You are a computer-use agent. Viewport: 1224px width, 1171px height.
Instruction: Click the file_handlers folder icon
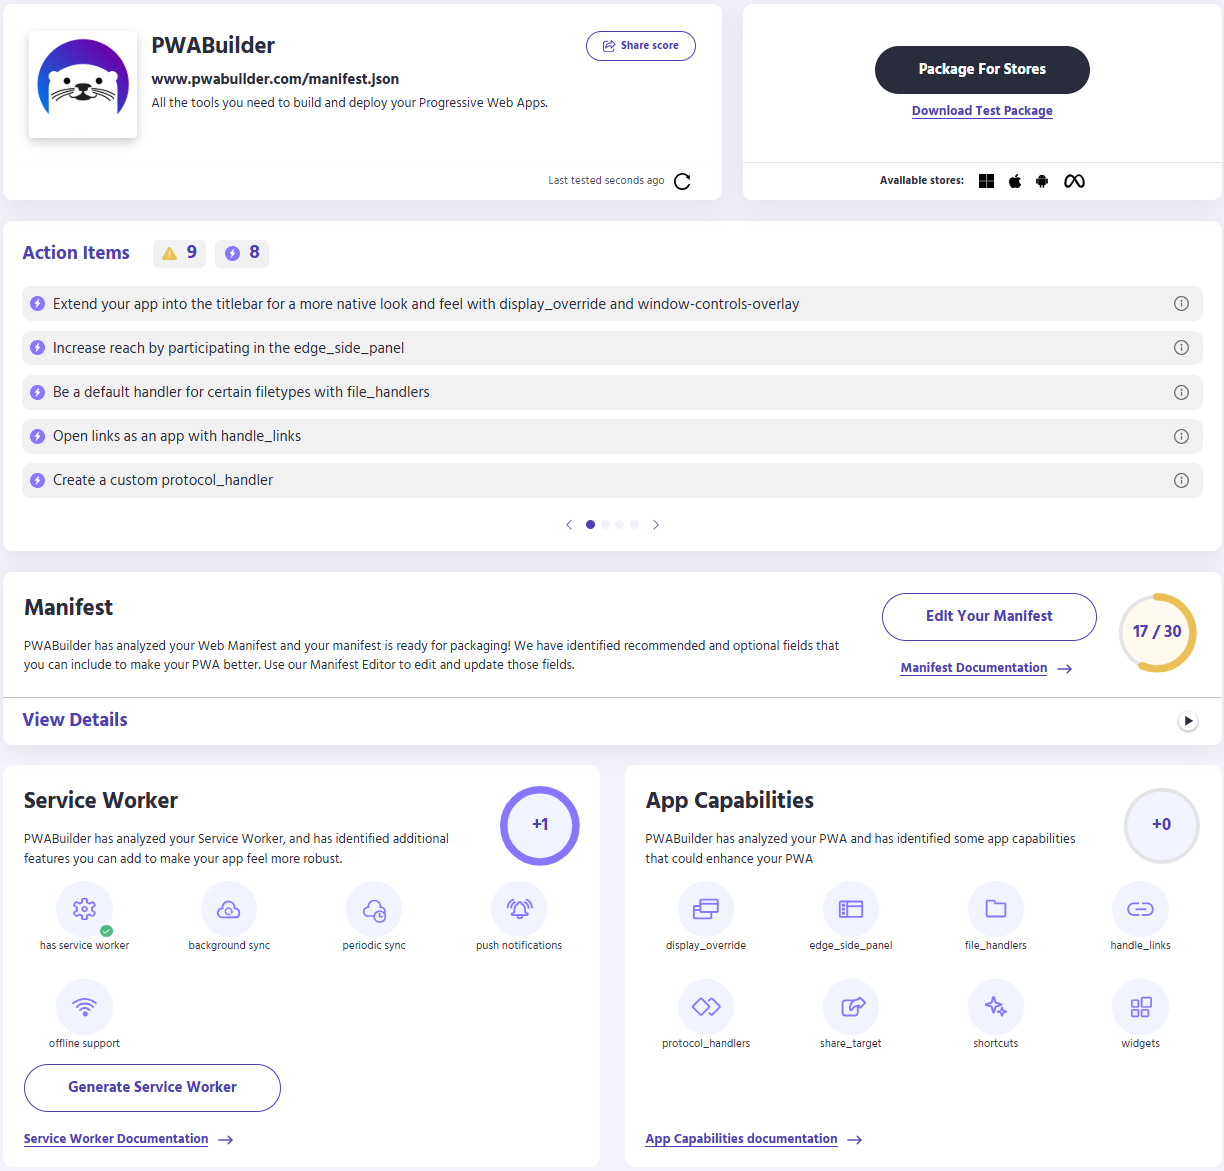pyautogui.click(x=996, y=909)
